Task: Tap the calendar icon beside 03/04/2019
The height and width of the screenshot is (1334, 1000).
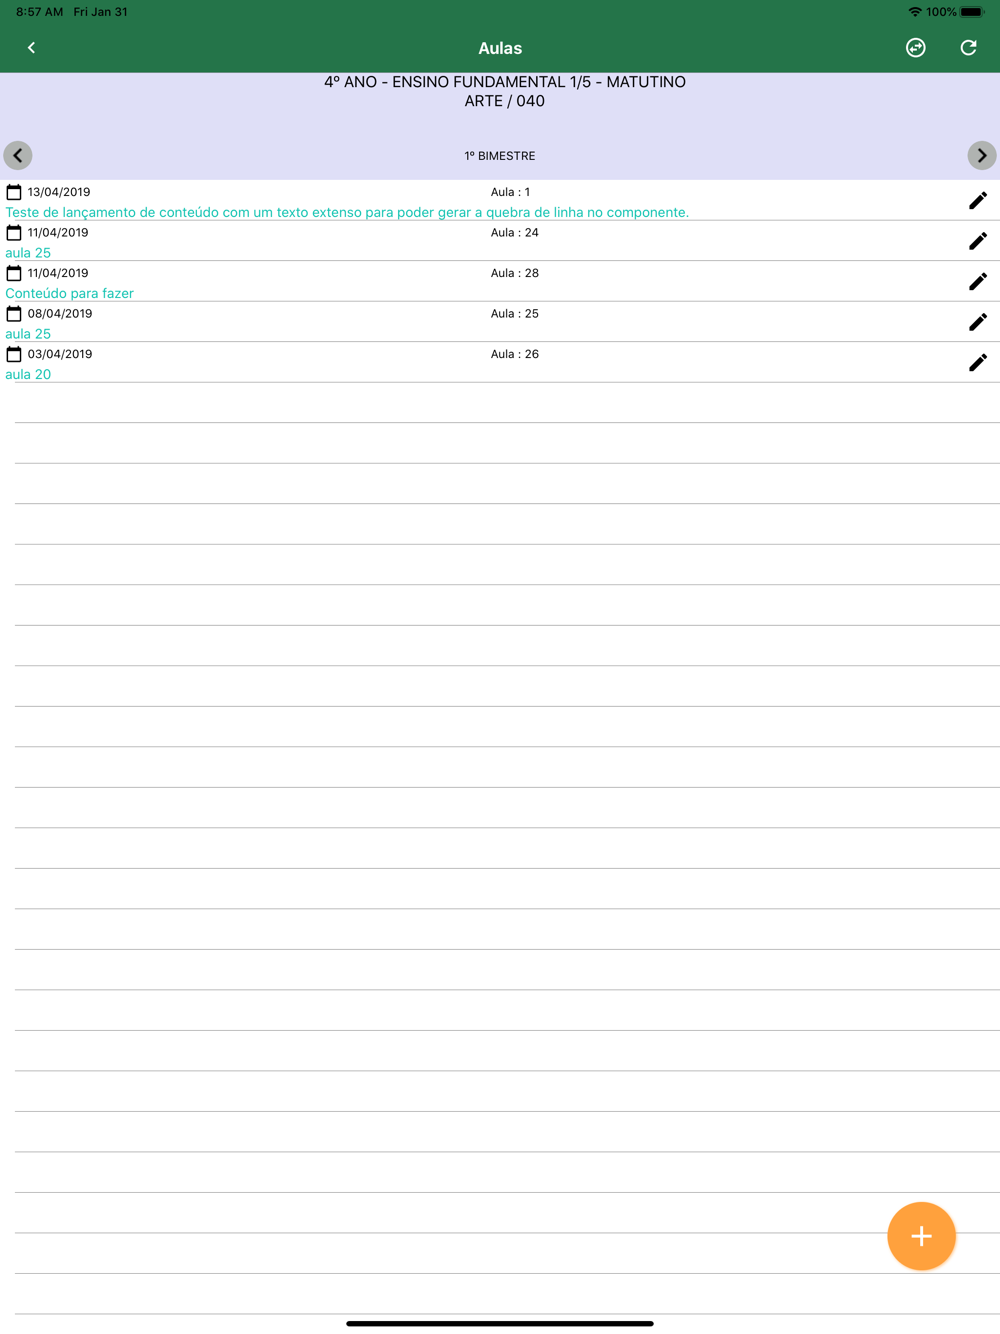Action: (x=14, y=354)
